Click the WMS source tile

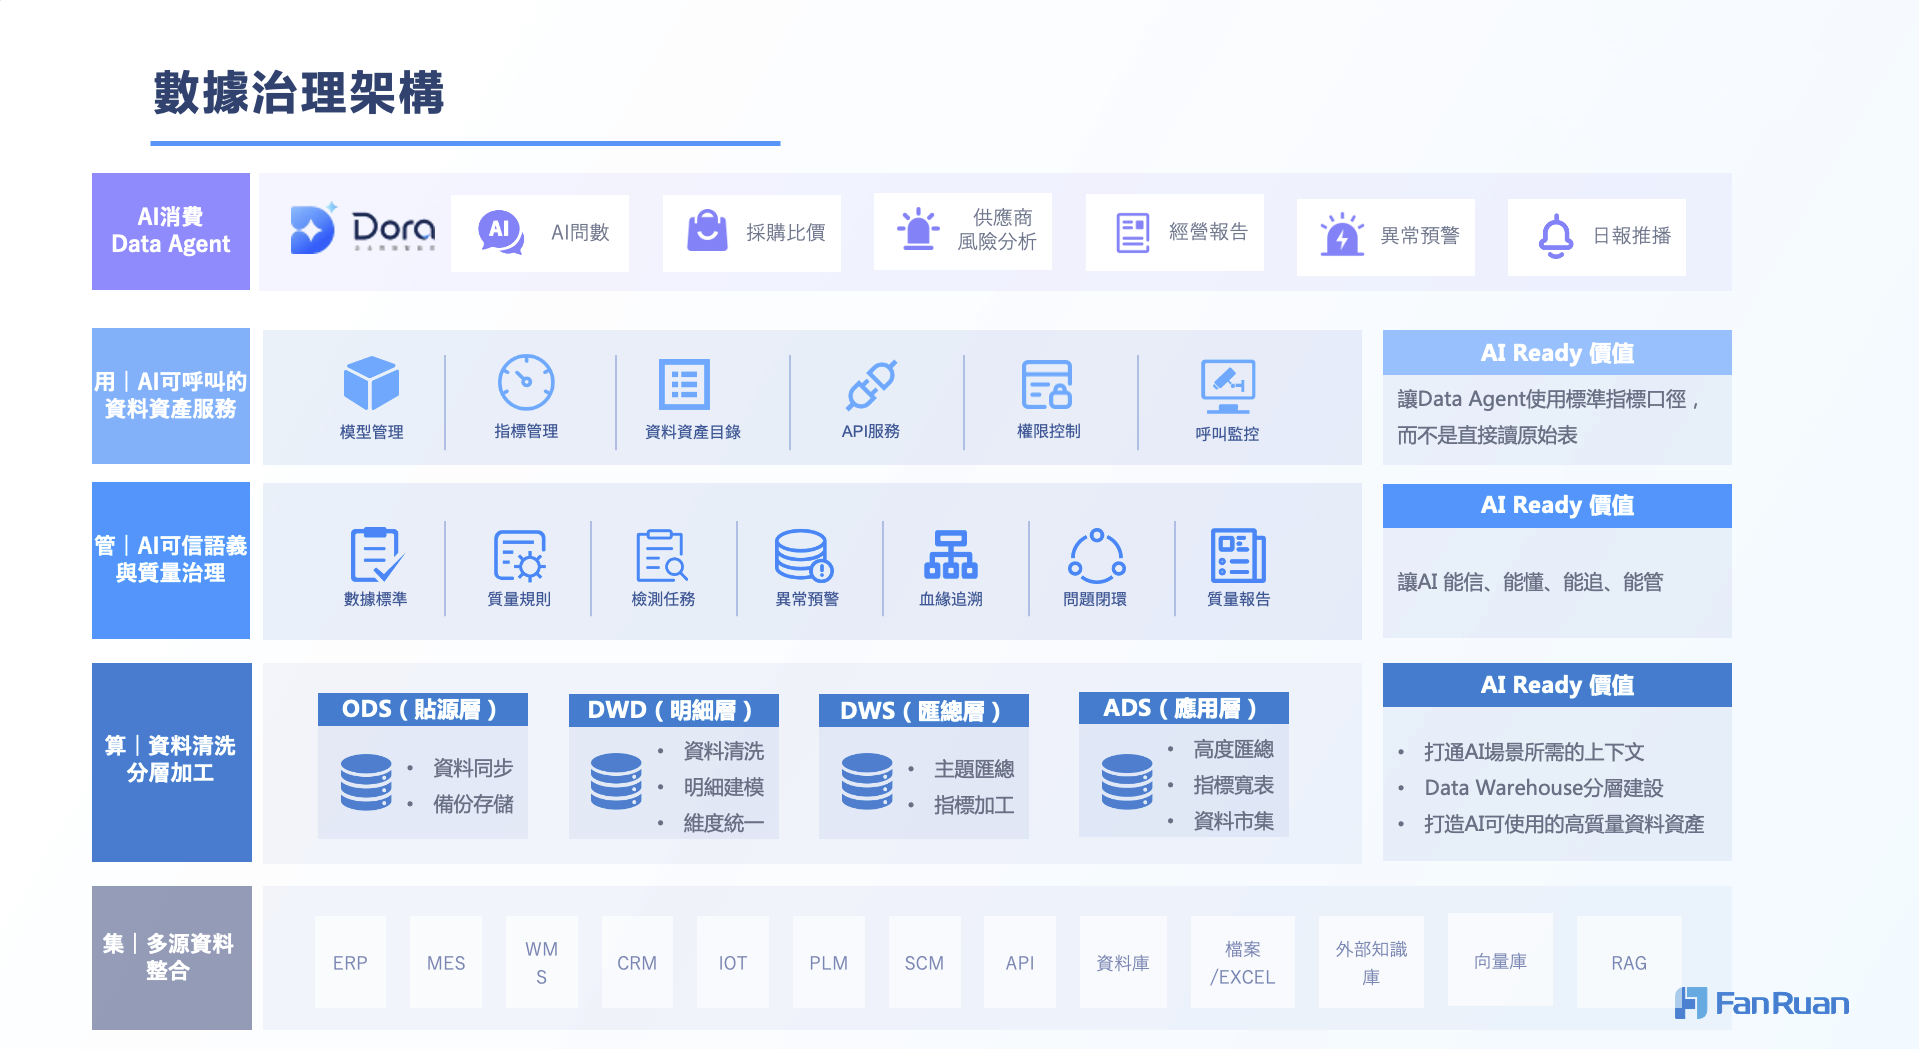click(x=541, y=962)
